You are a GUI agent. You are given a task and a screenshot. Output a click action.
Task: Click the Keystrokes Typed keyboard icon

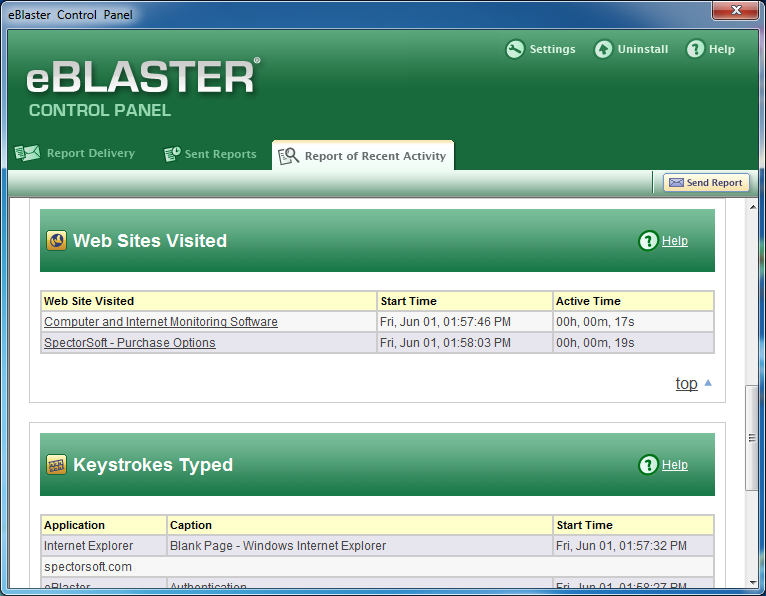point(57,465)
